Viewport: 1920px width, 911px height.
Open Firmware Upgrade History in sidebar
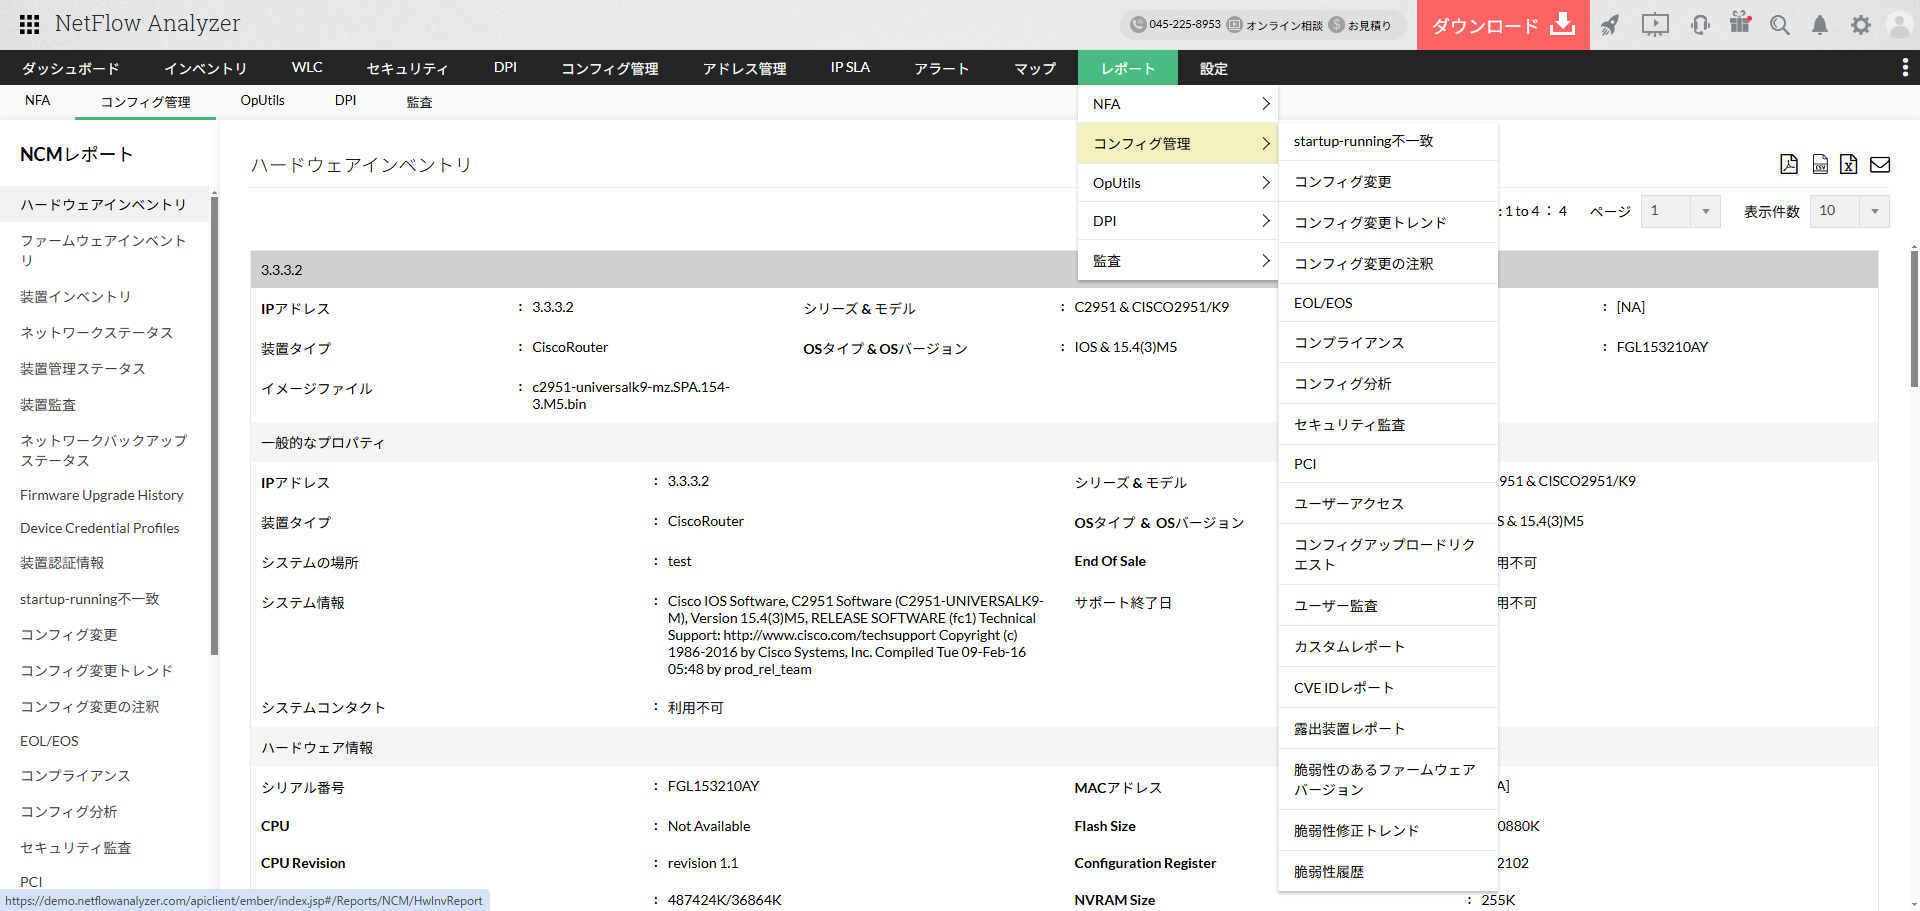pyautogui.click(x=101, y=495)
